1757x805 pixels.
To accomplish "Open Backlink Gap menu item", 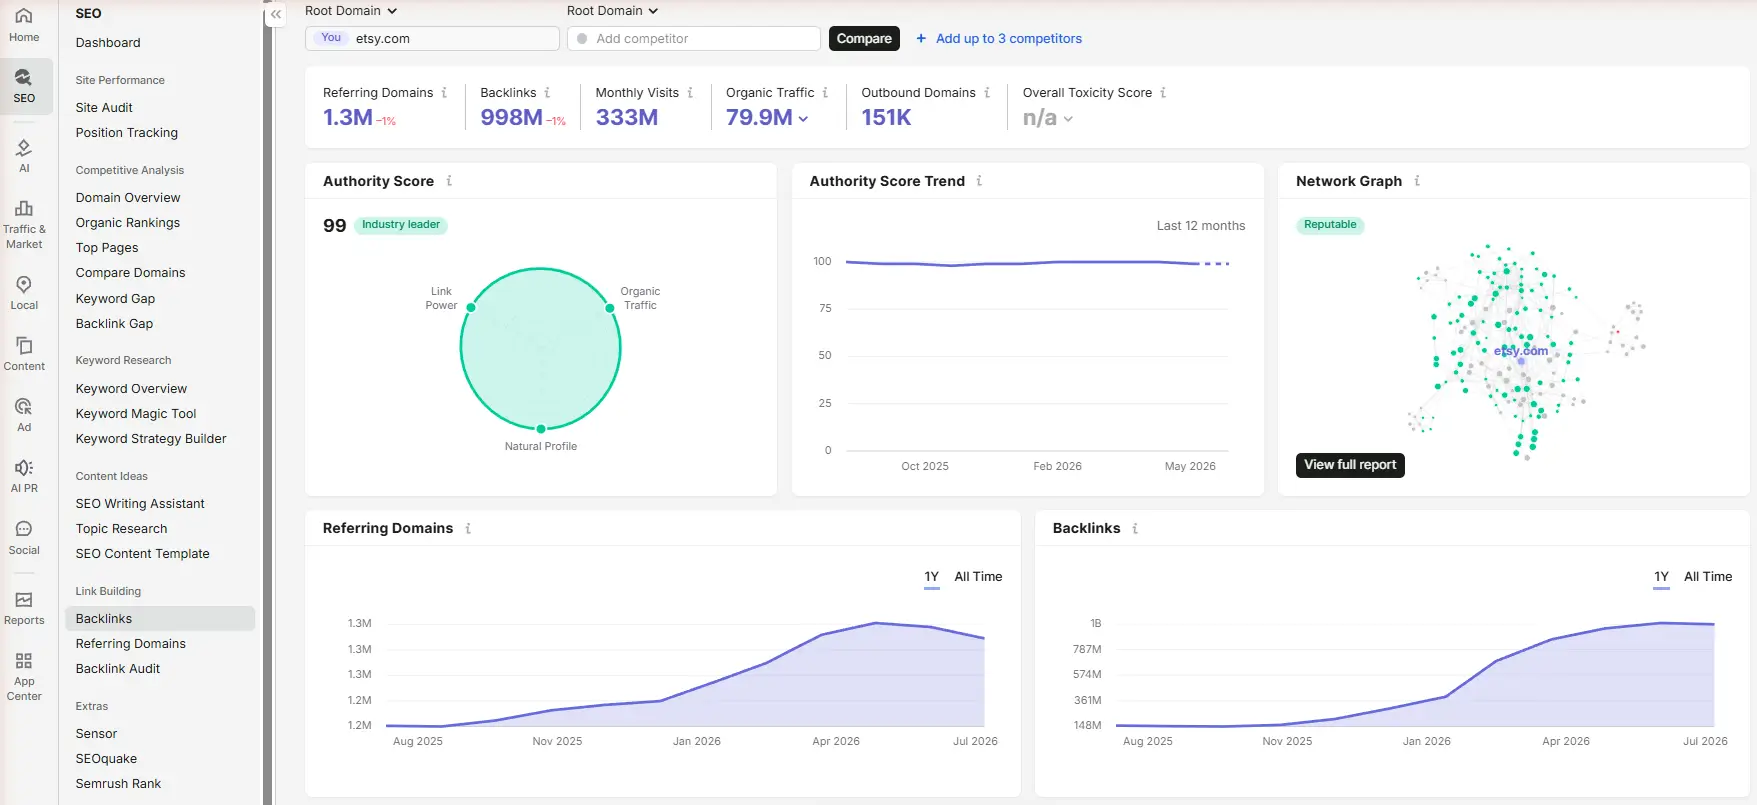I will tap(114, 324).
